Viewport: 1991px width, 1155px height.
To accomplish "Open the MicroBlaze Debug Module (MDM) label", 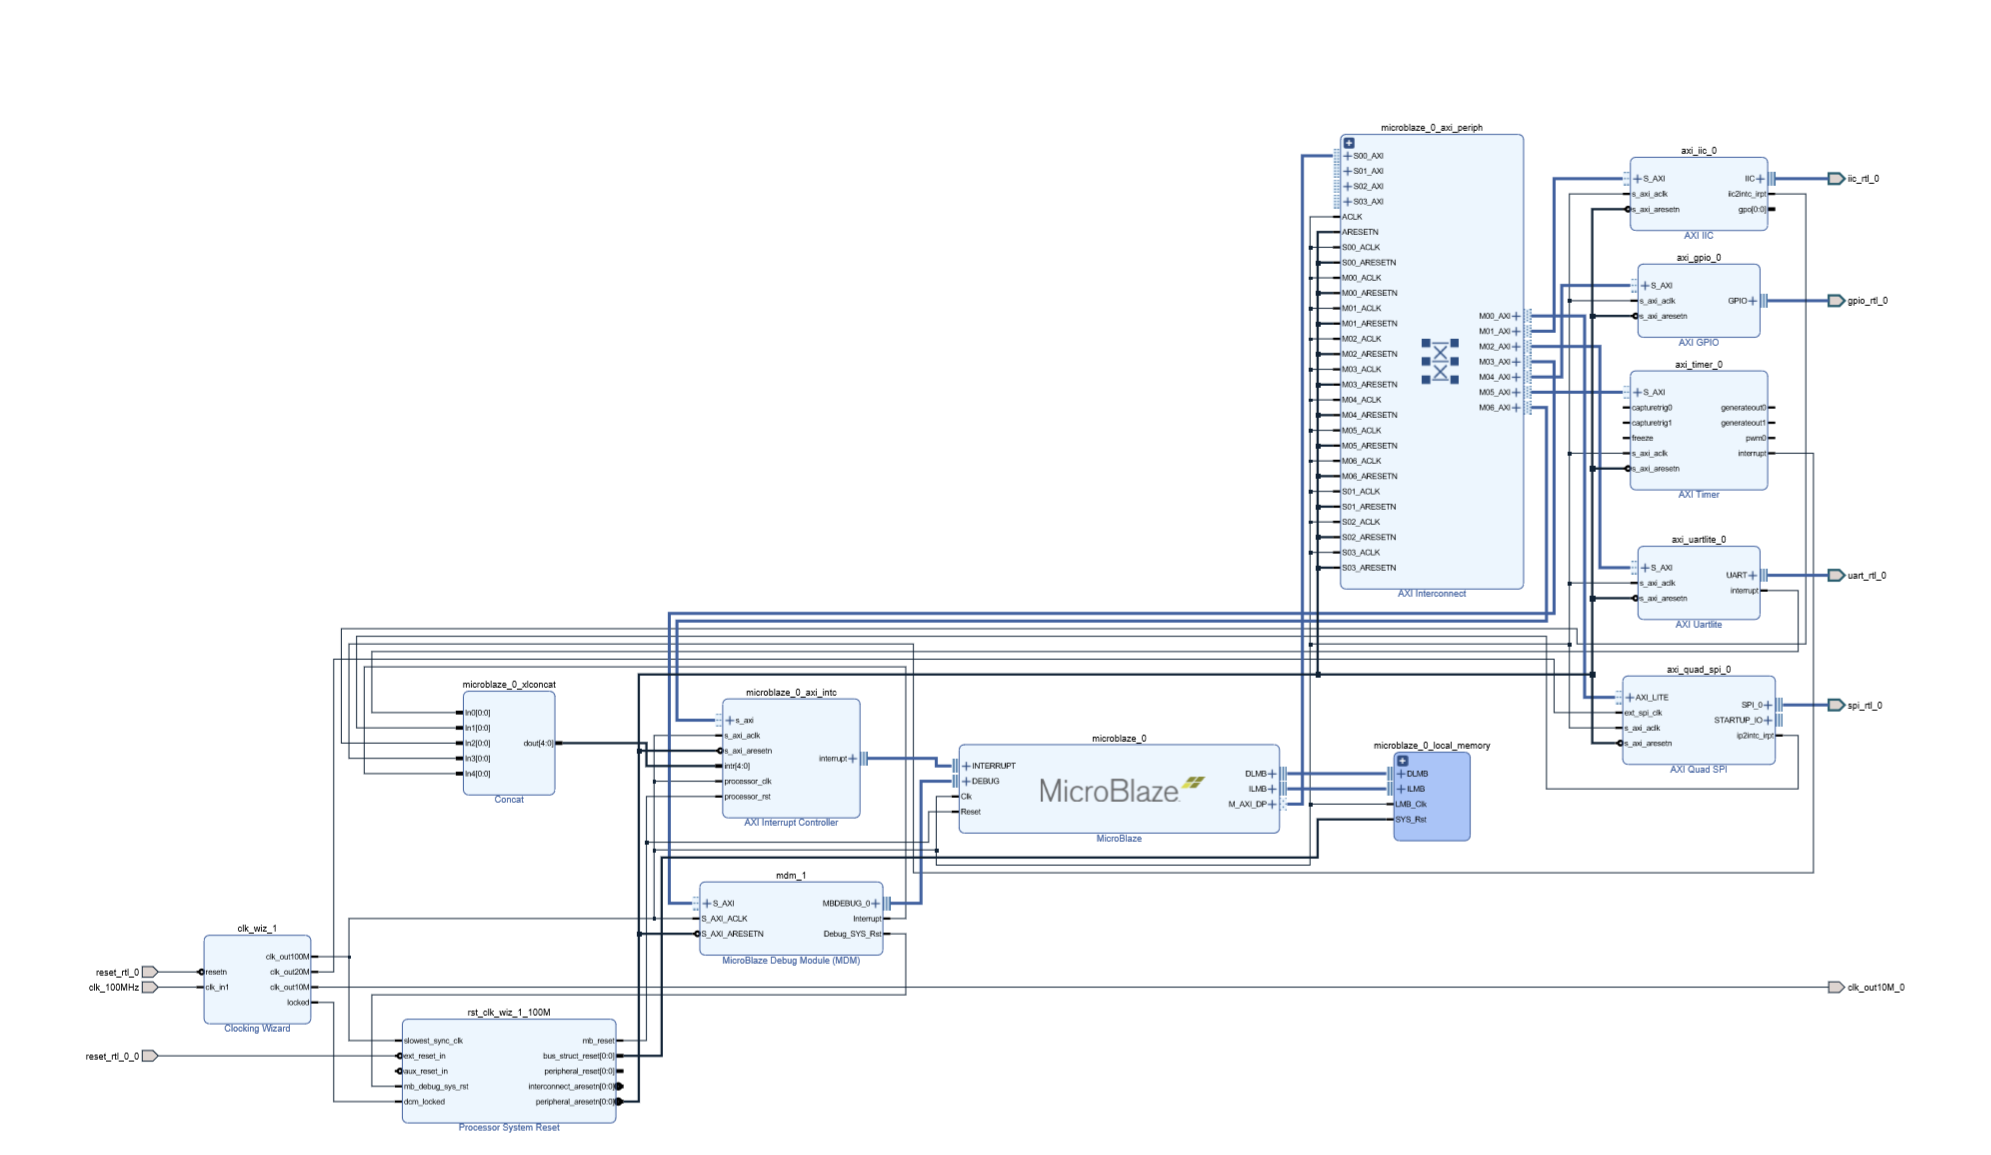I will point(790,958).
